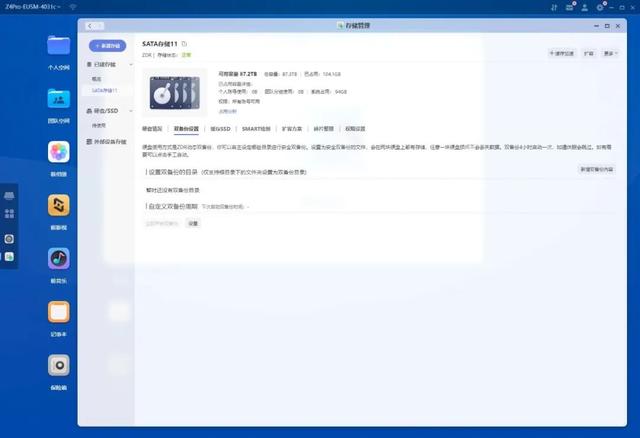The width and height of the screenshot is (640, 438).
Task: Open the message notifications icon in top bar
Action: [569, 7]
